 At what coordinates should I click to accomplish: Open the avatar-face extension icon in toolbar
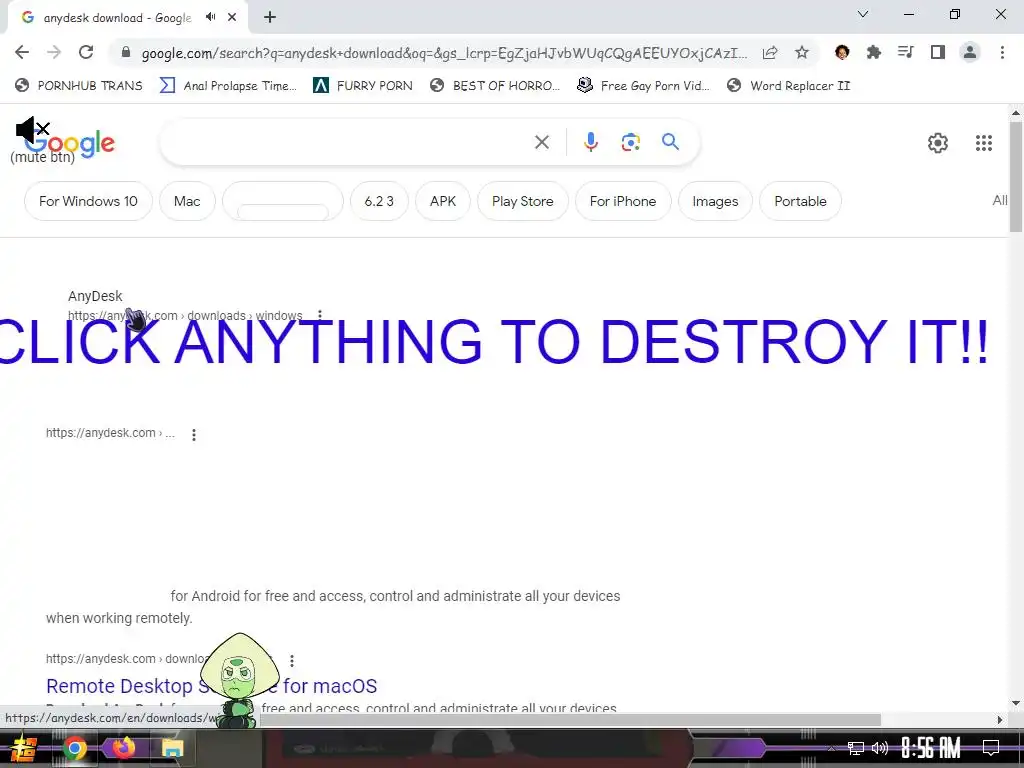click(842, 52)
